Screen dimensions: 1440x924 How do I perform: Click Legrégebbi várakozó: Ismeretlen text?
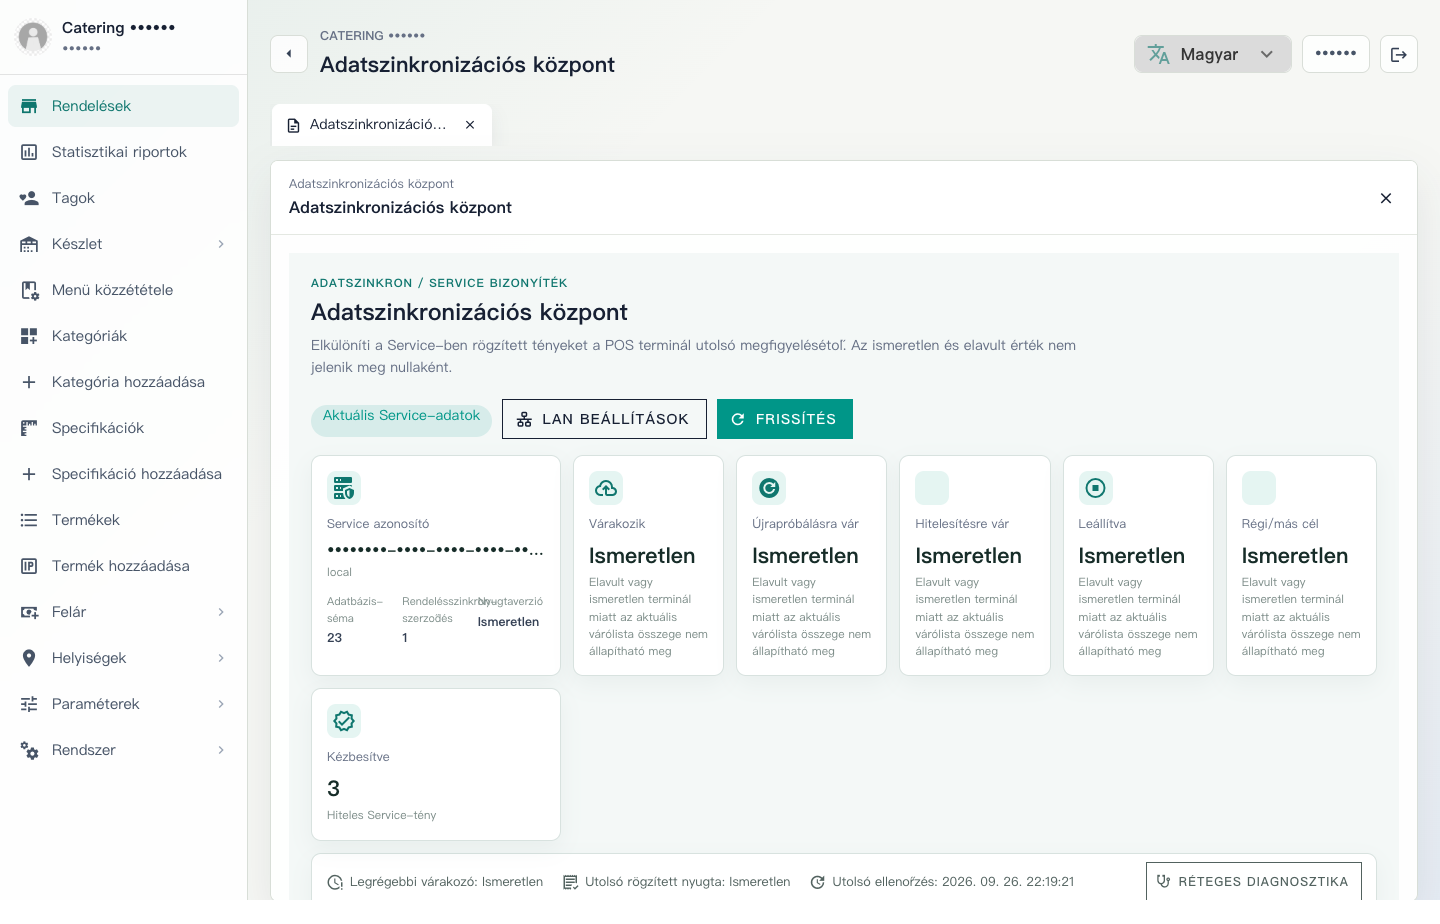tap(446, 882)
